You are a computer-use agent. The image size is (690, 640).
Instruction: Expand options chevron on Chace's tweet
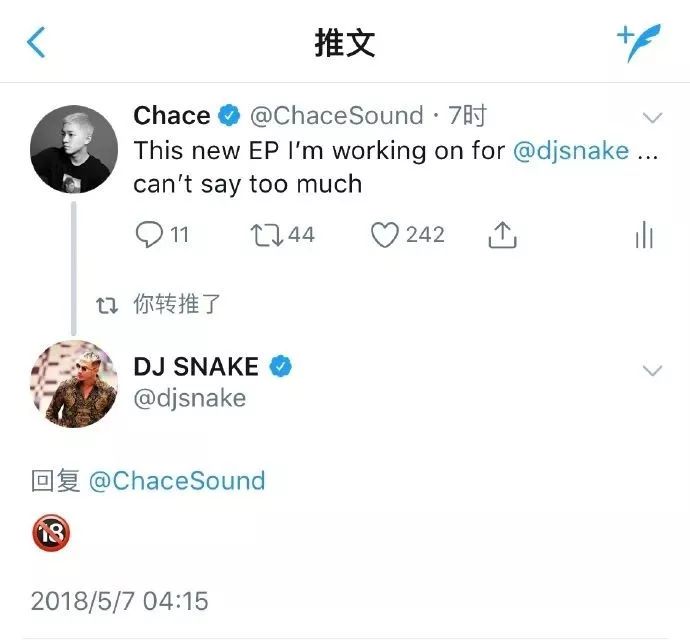652,118
